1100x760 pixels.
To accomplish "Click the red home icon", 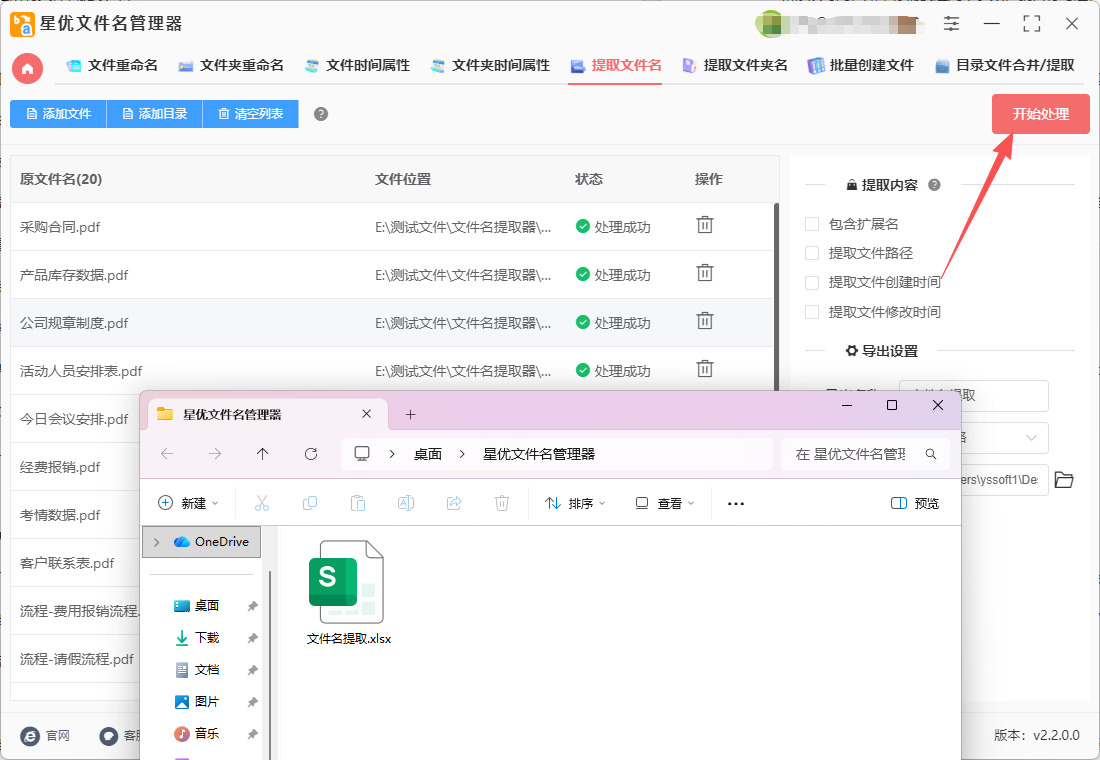I will click(28, 68).
